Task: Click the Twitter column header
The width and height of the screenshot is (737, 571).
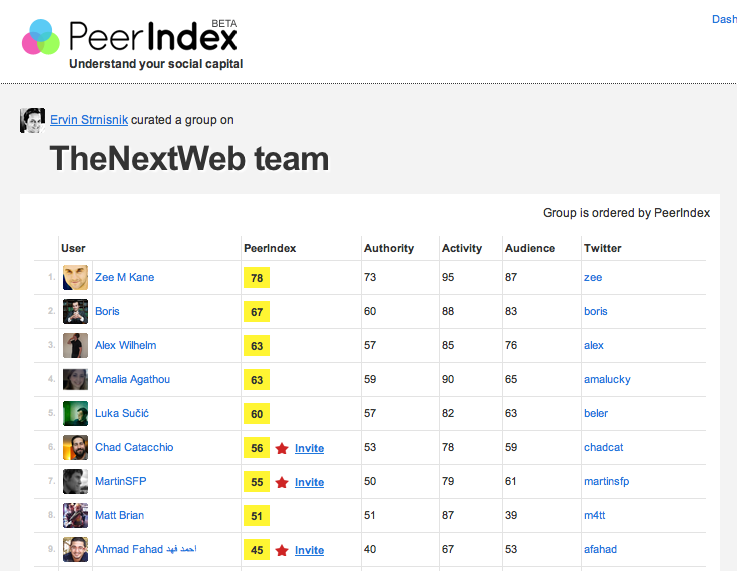Action: point(603,248)
